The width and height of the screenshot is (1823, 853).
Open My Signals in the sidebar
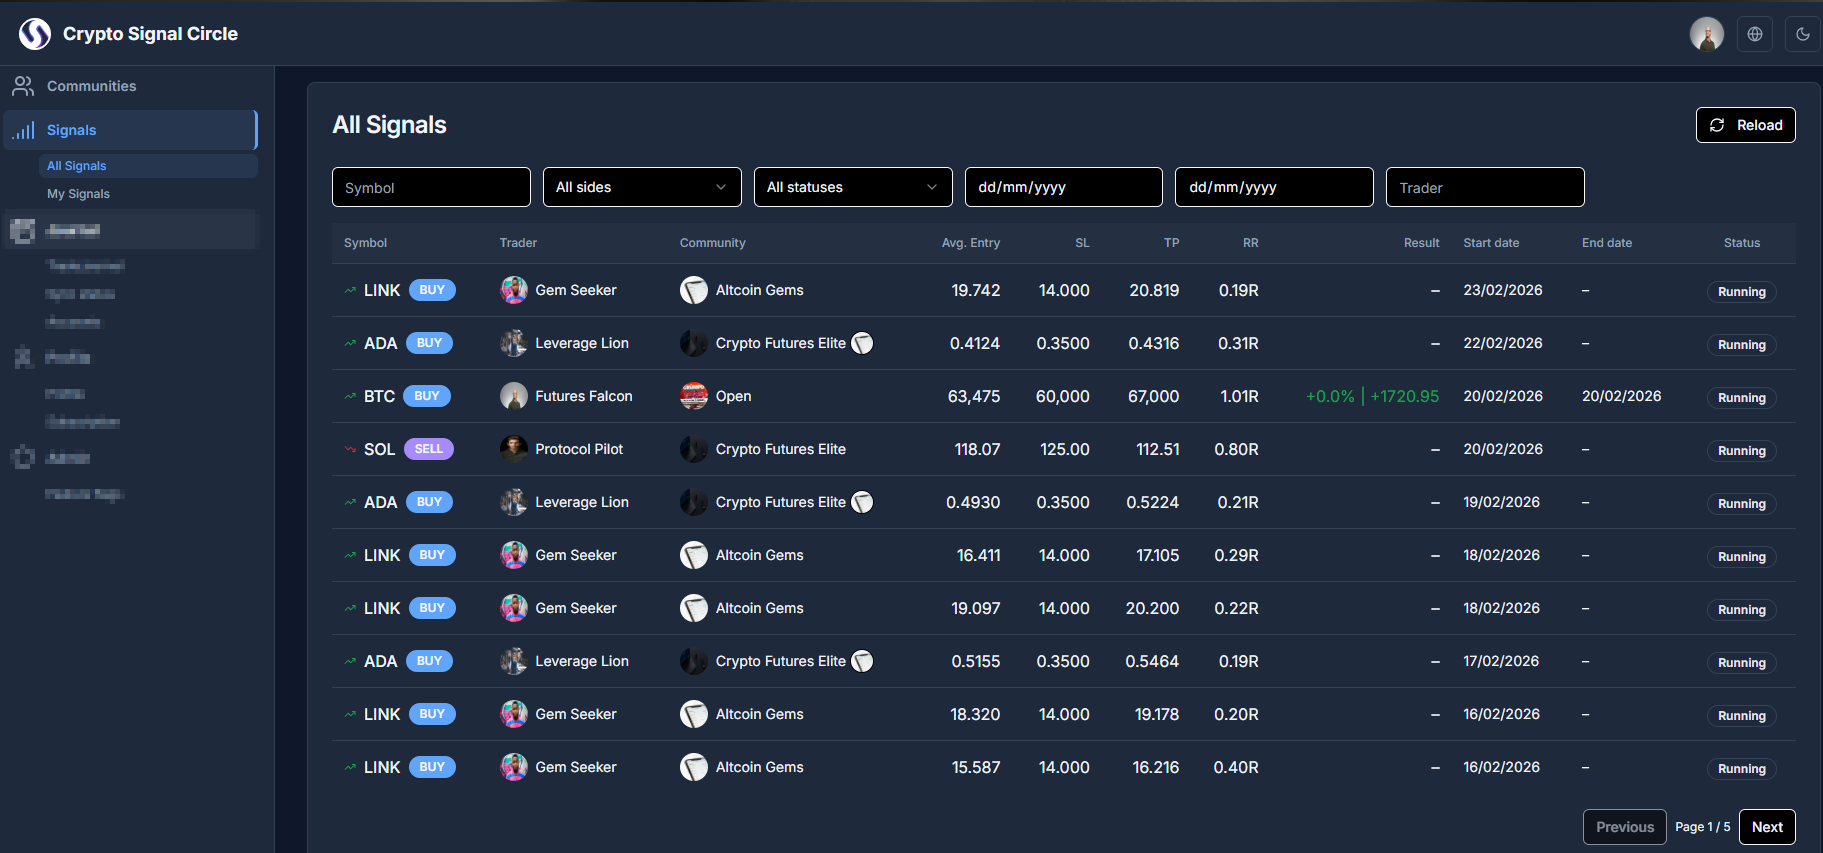click(79, 194)
